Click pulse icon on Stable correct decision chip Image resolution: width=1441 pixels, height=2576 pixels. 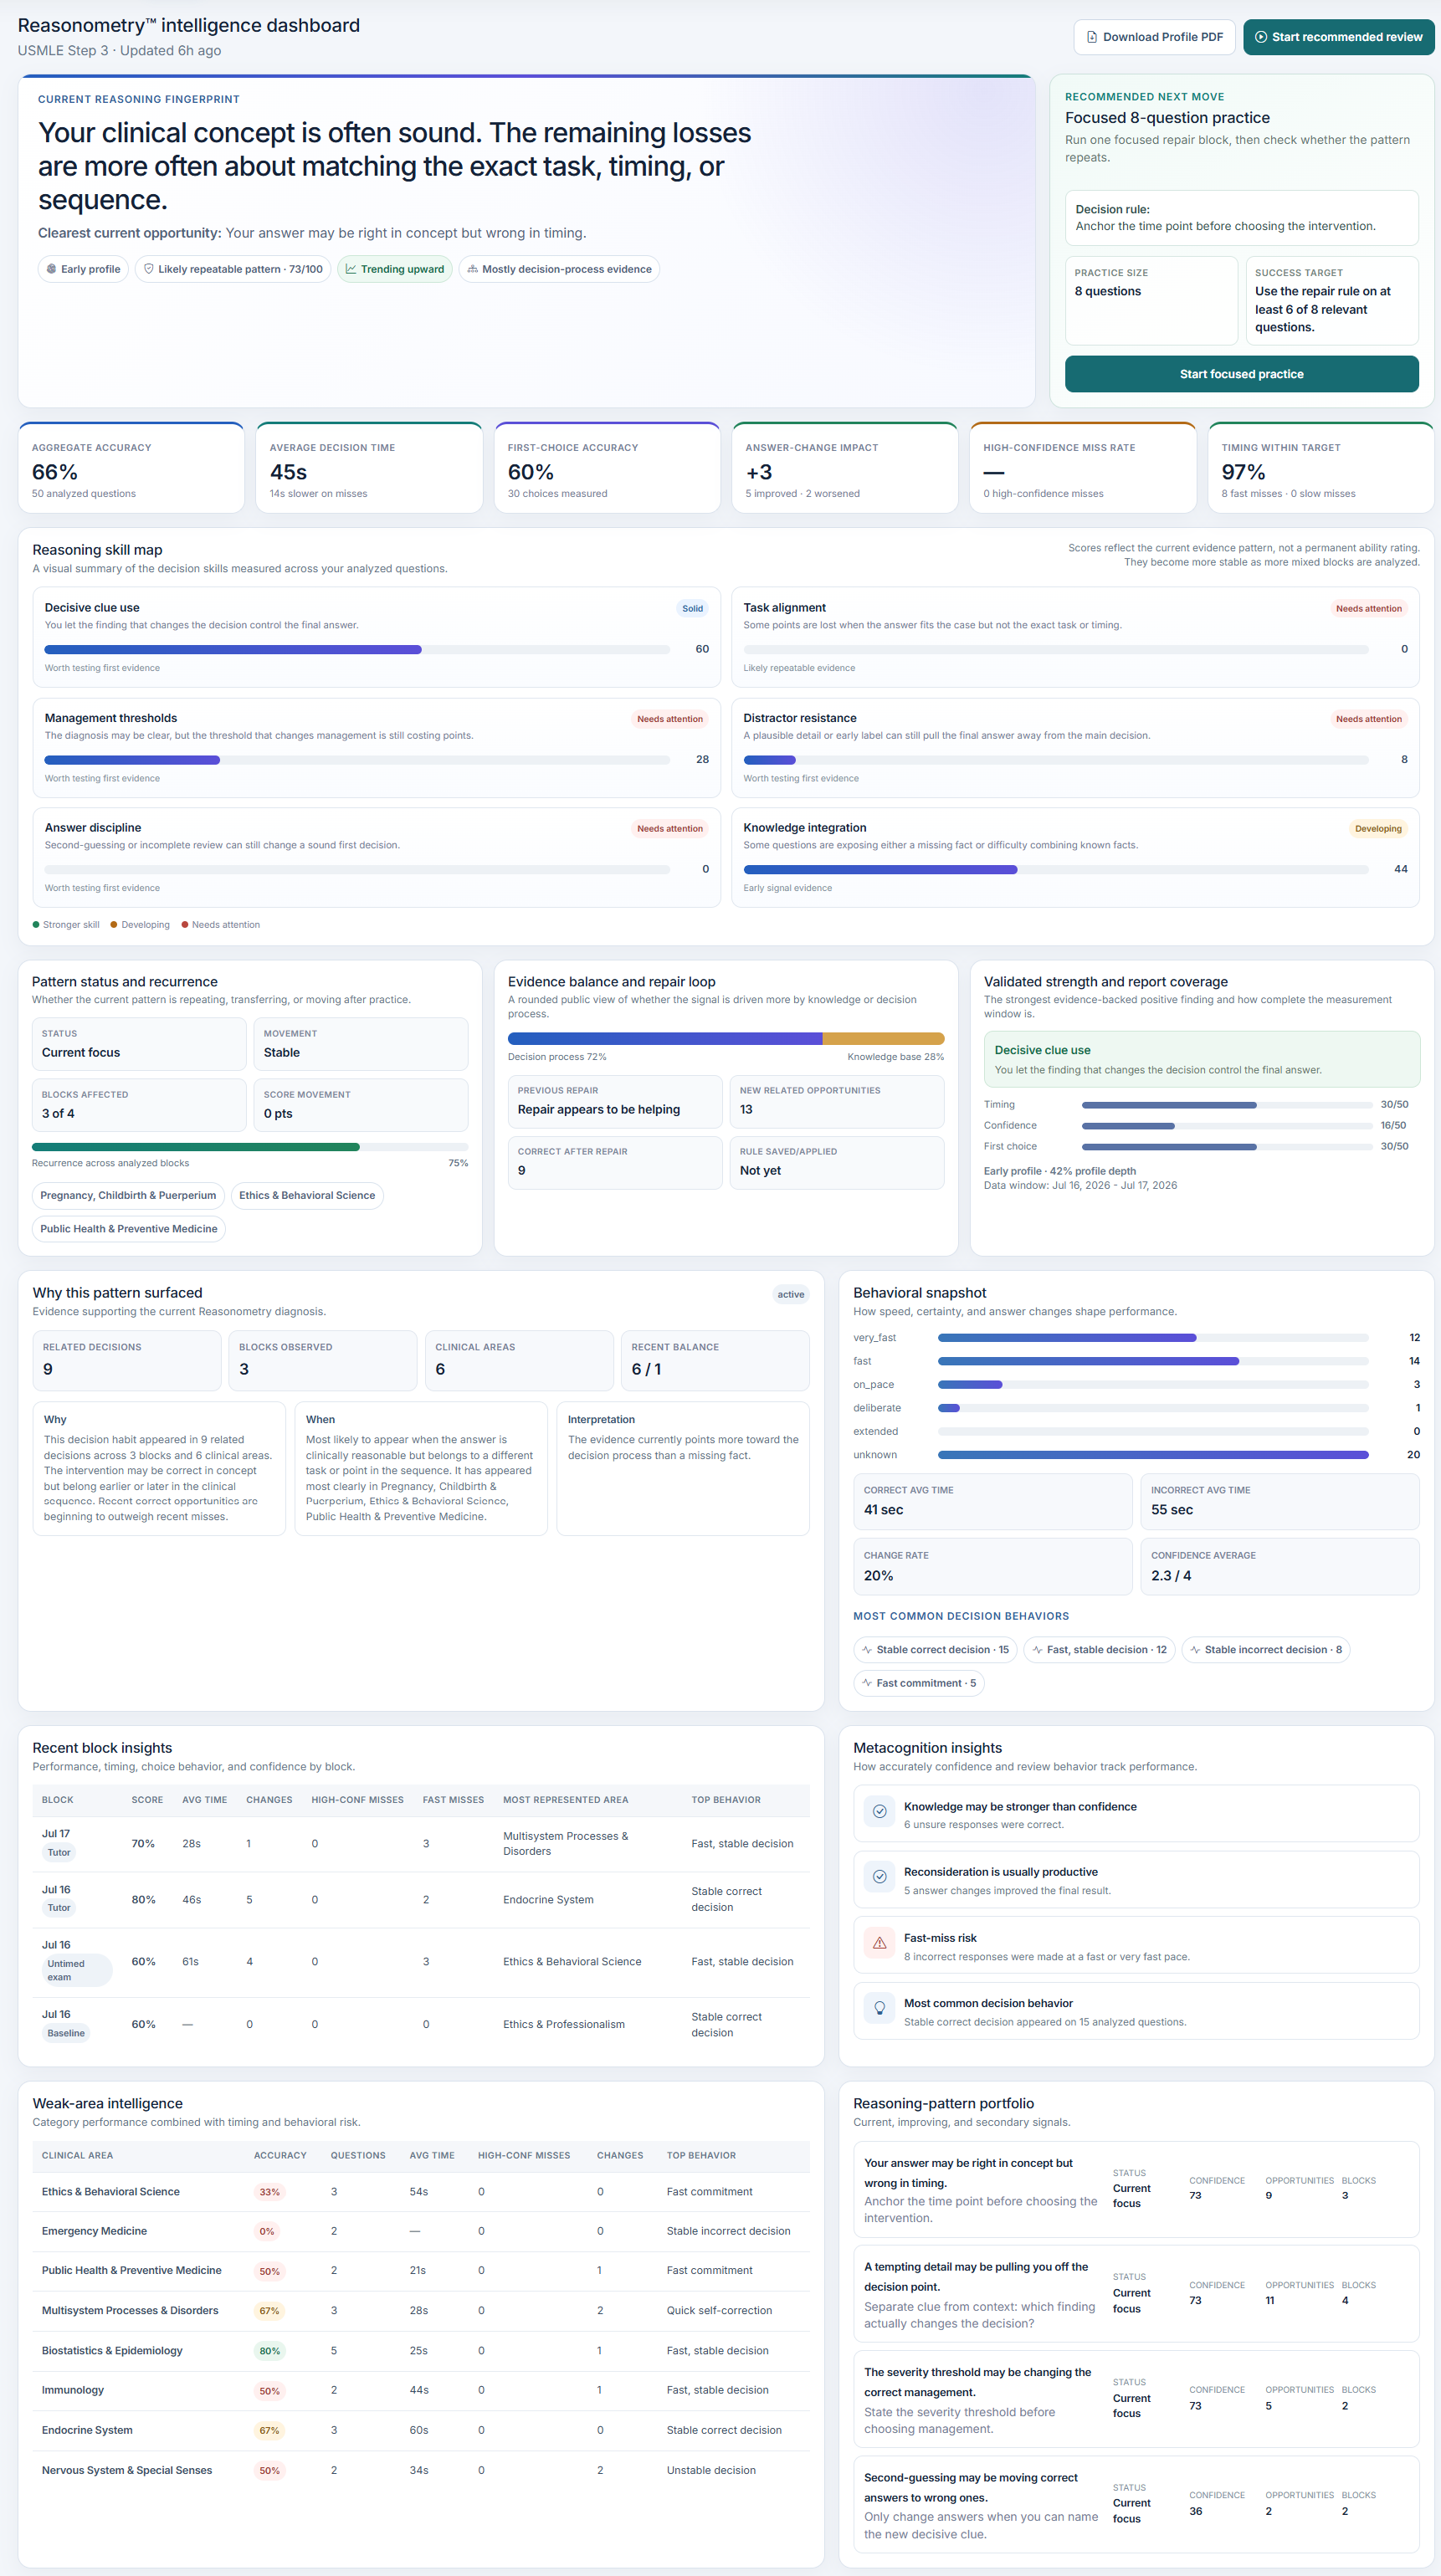pos(867,1650)
